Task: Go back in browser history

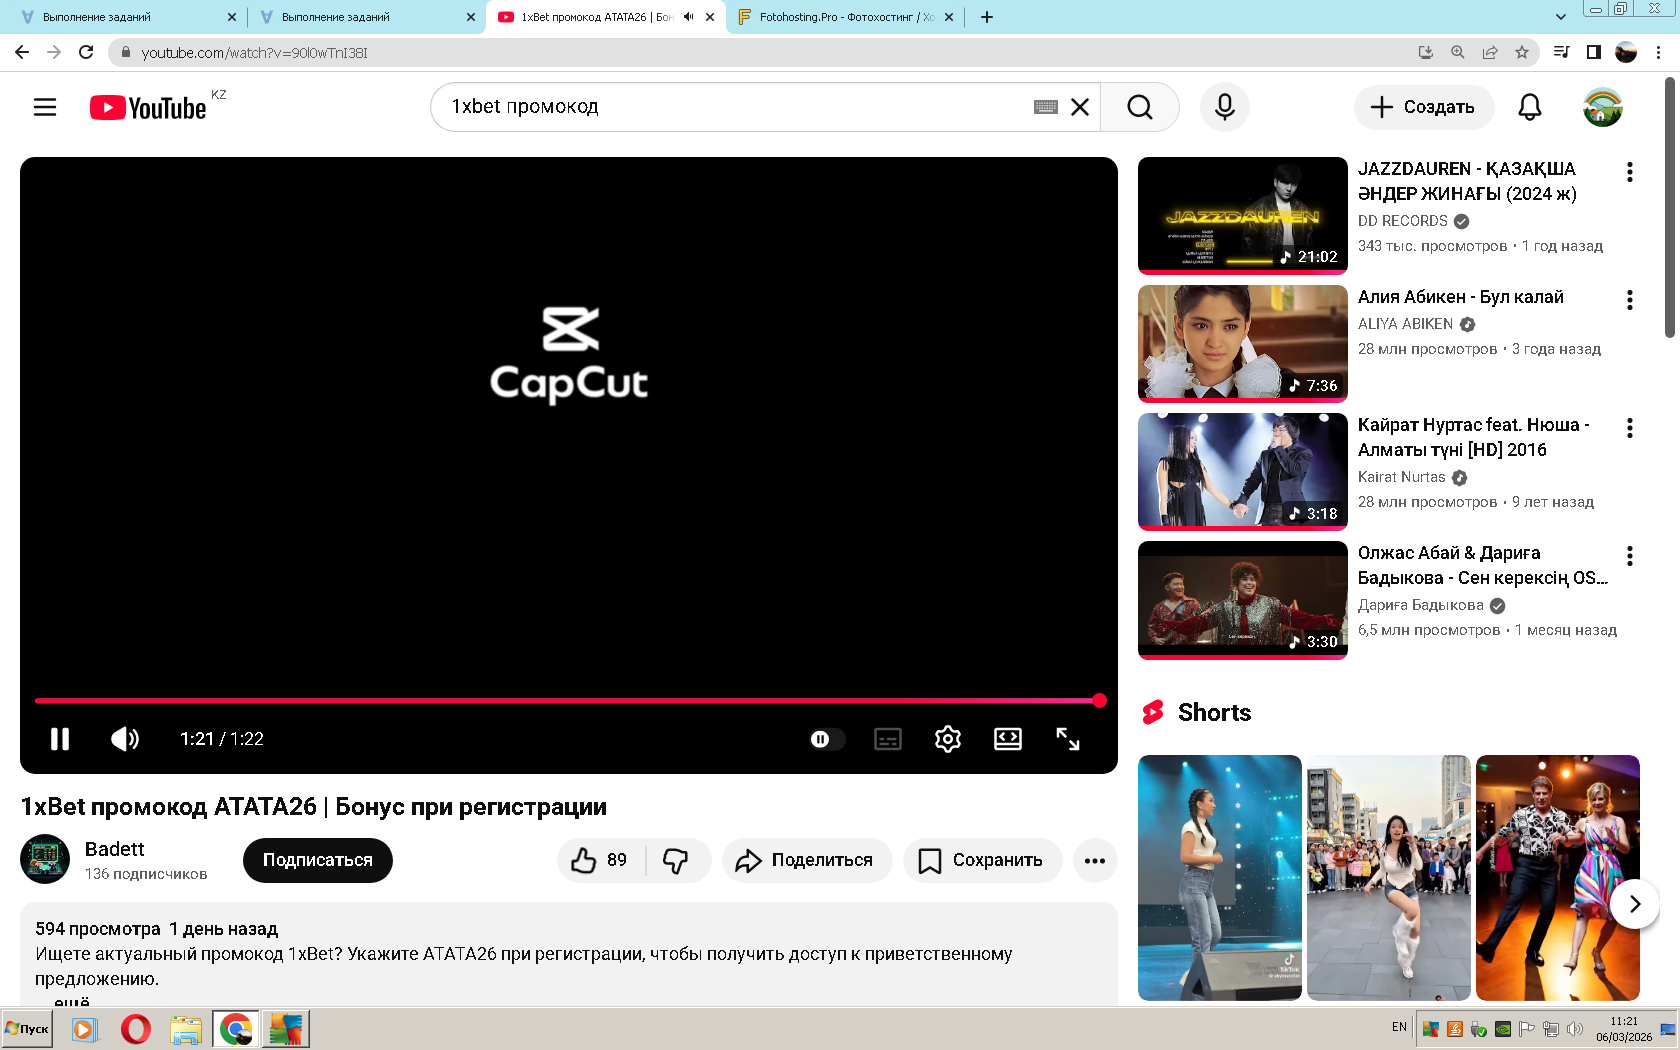Action: 22,52
